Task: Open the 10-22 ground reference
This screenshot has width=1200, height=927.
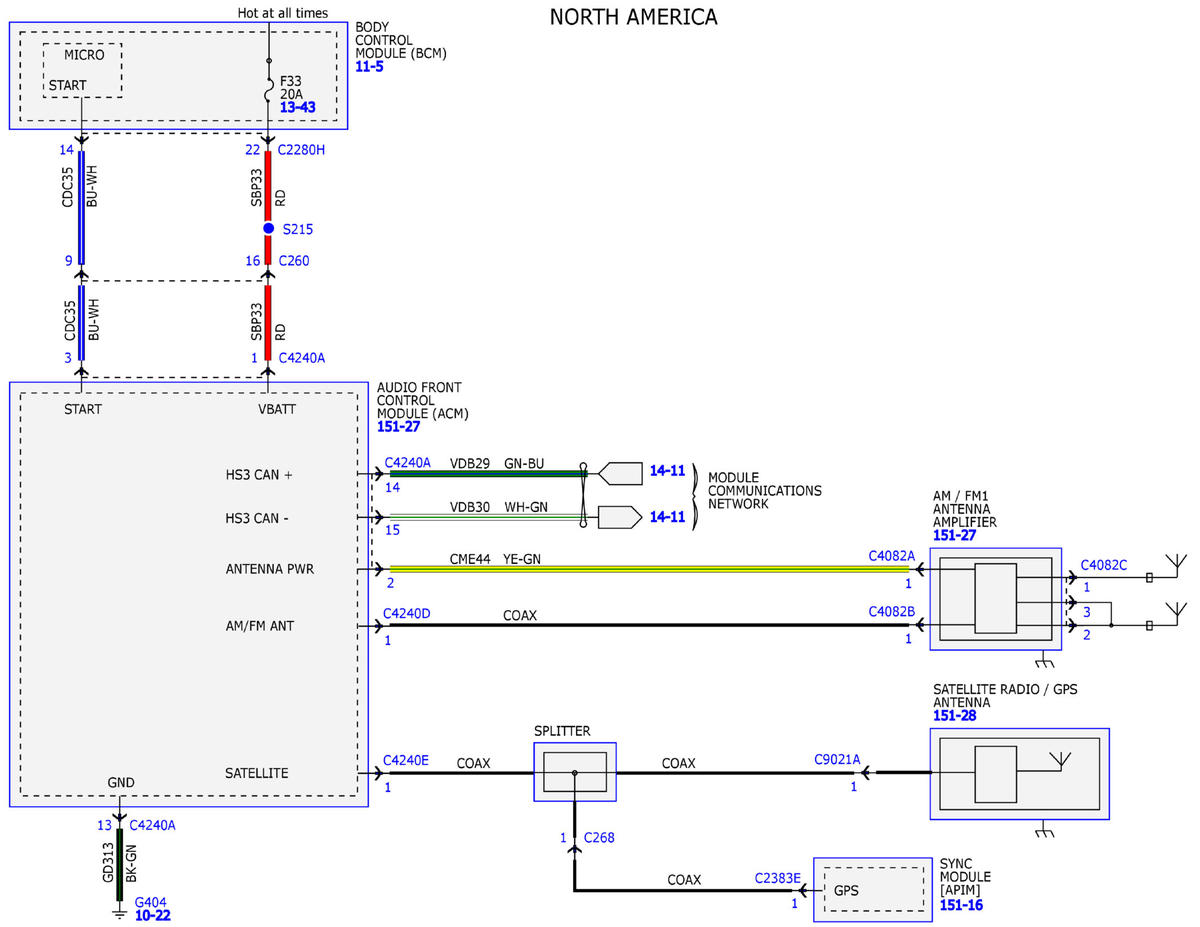Action: tap(153, 914)
